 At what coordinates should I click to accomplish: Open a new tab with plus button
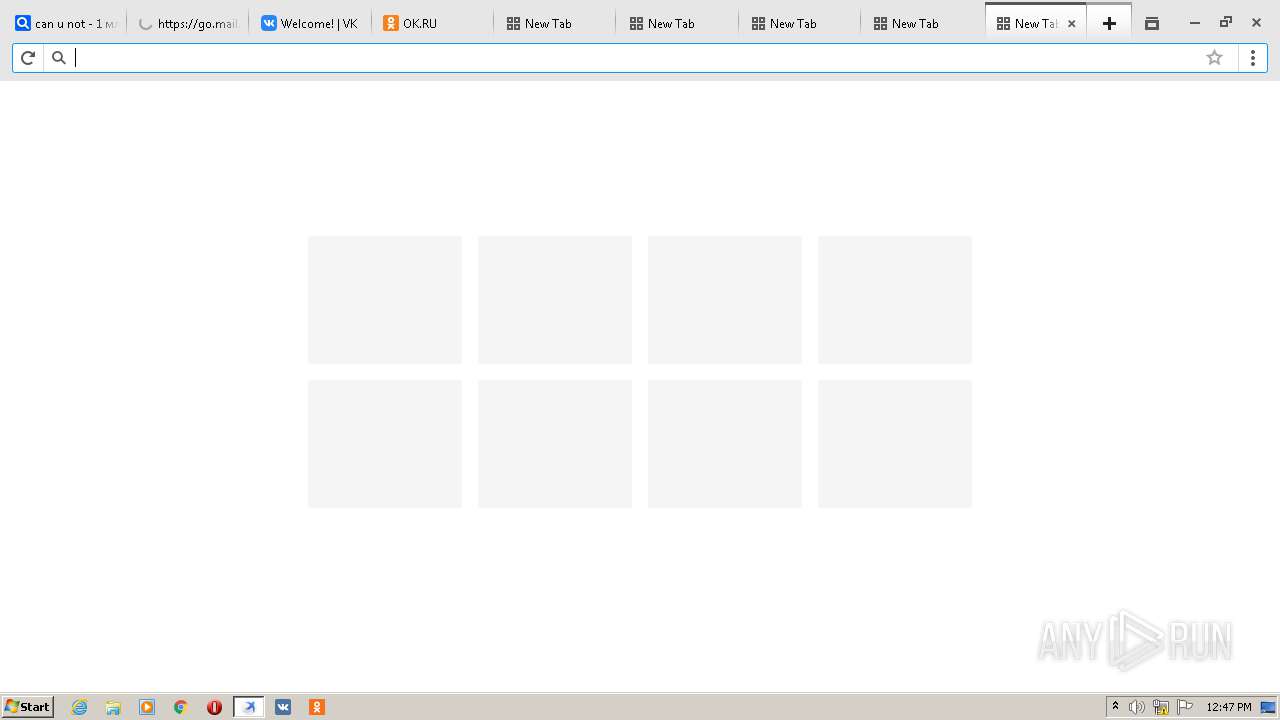tap(1109, 23)
